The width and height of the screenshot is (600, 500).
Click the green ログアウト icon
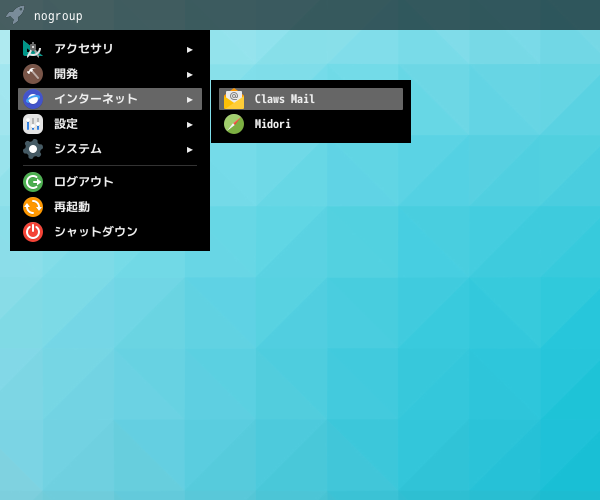click(x=33, y=182)
